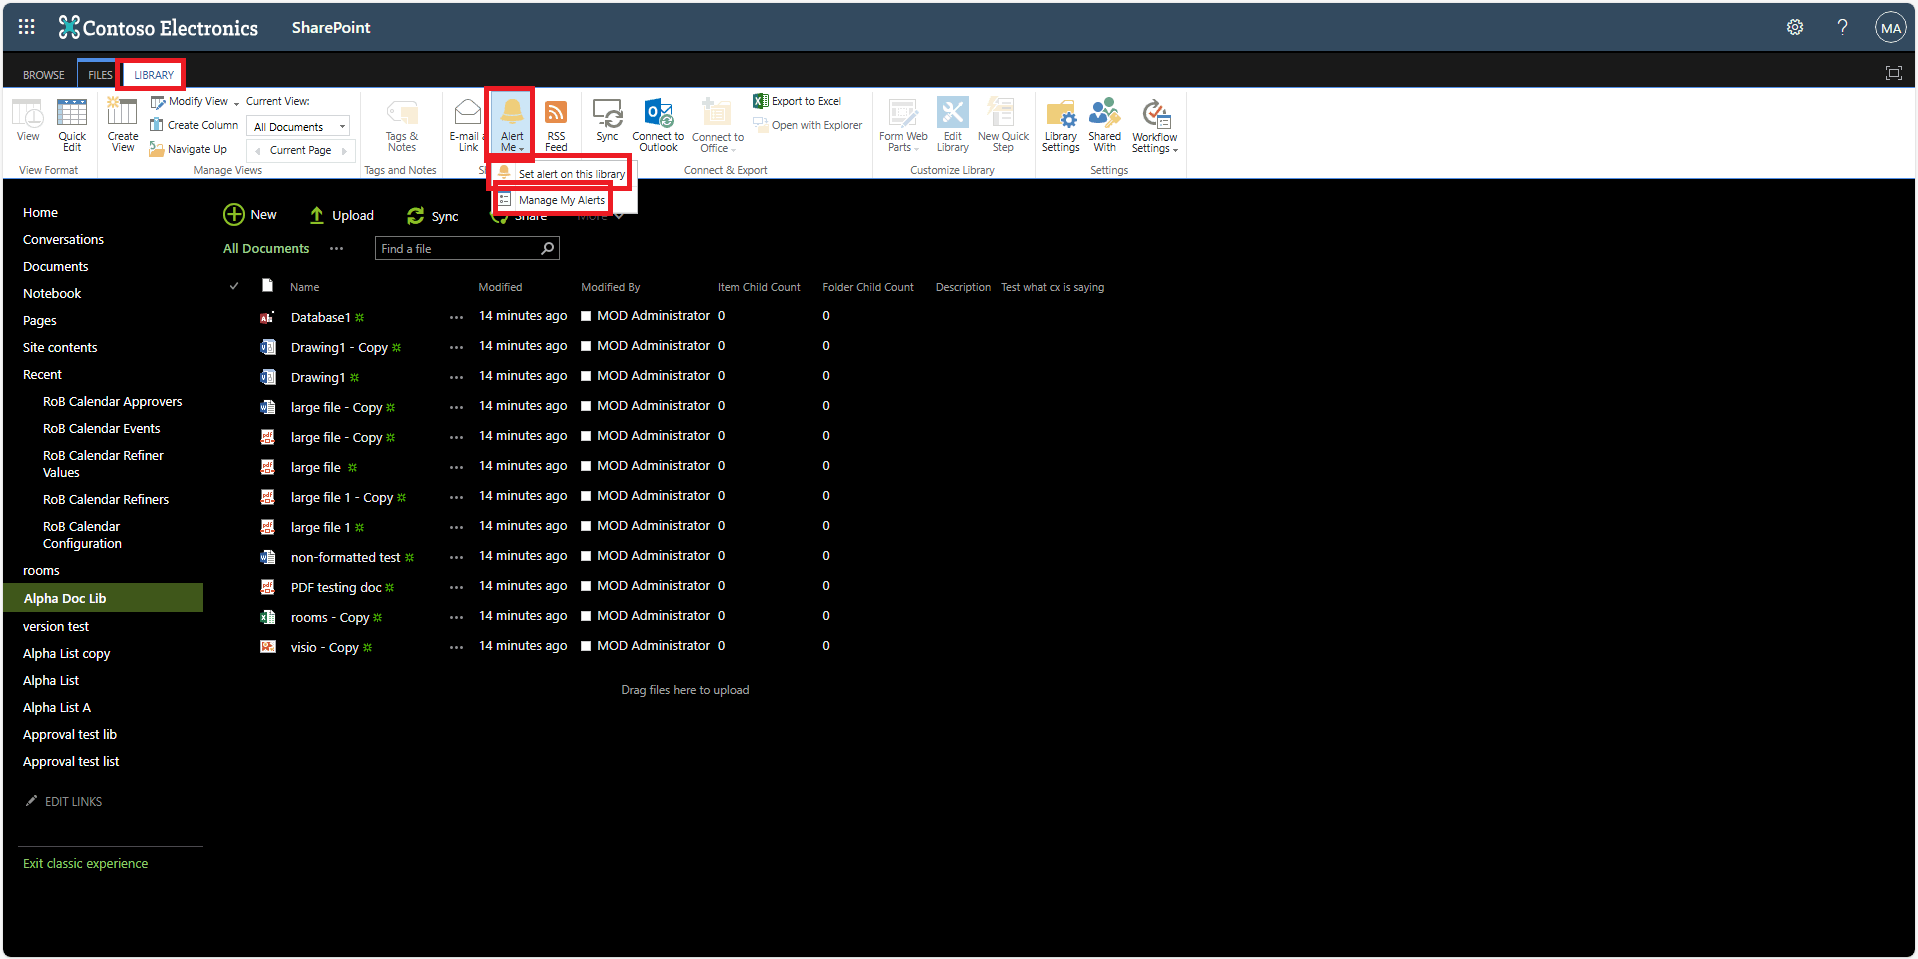Click the Sync ribbon icon
The height and width of the screenshot is (959, 1918).
point(607,121)
